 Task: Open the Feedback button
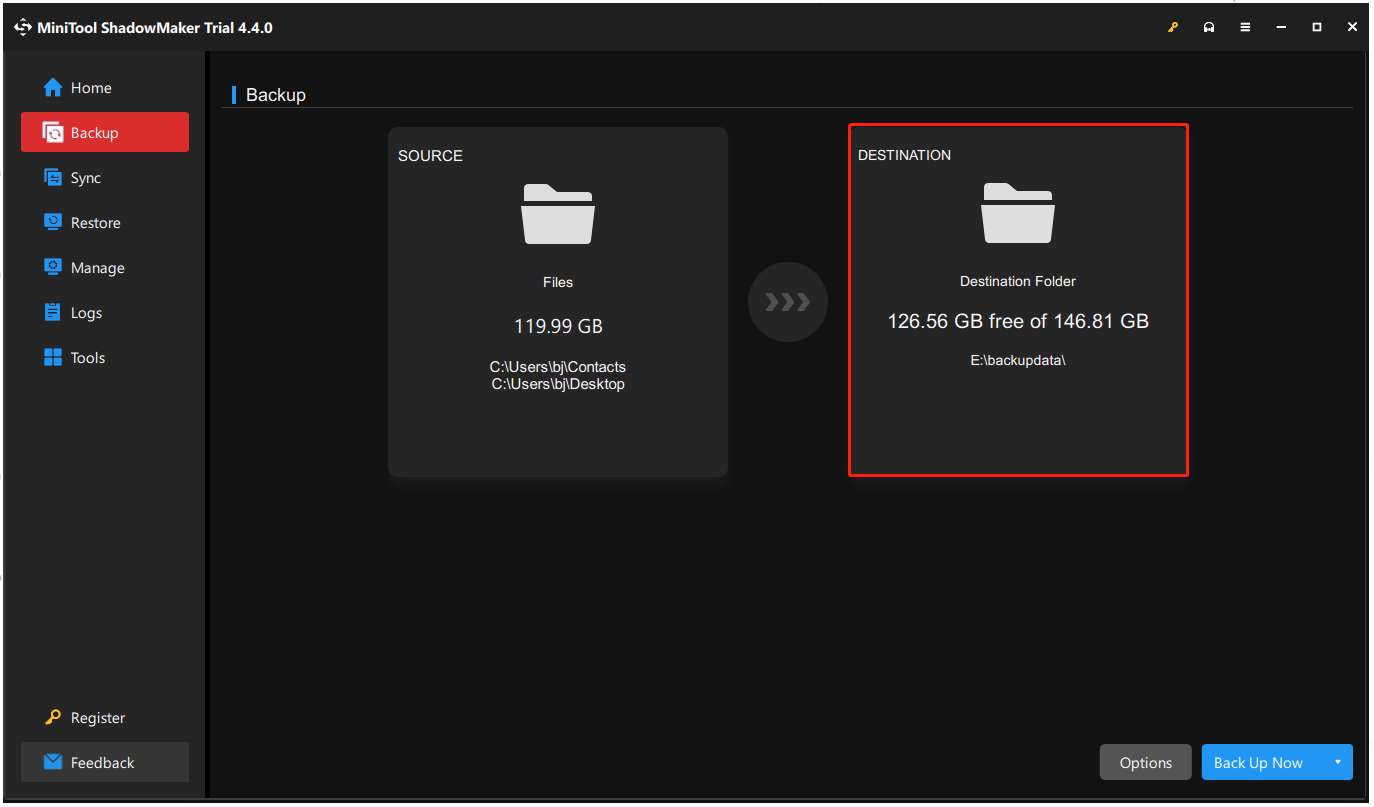104,763
